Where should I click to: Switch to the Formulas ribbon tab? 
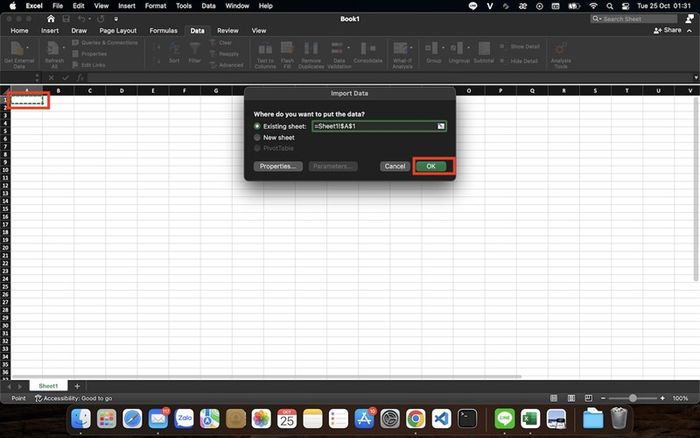163,31
